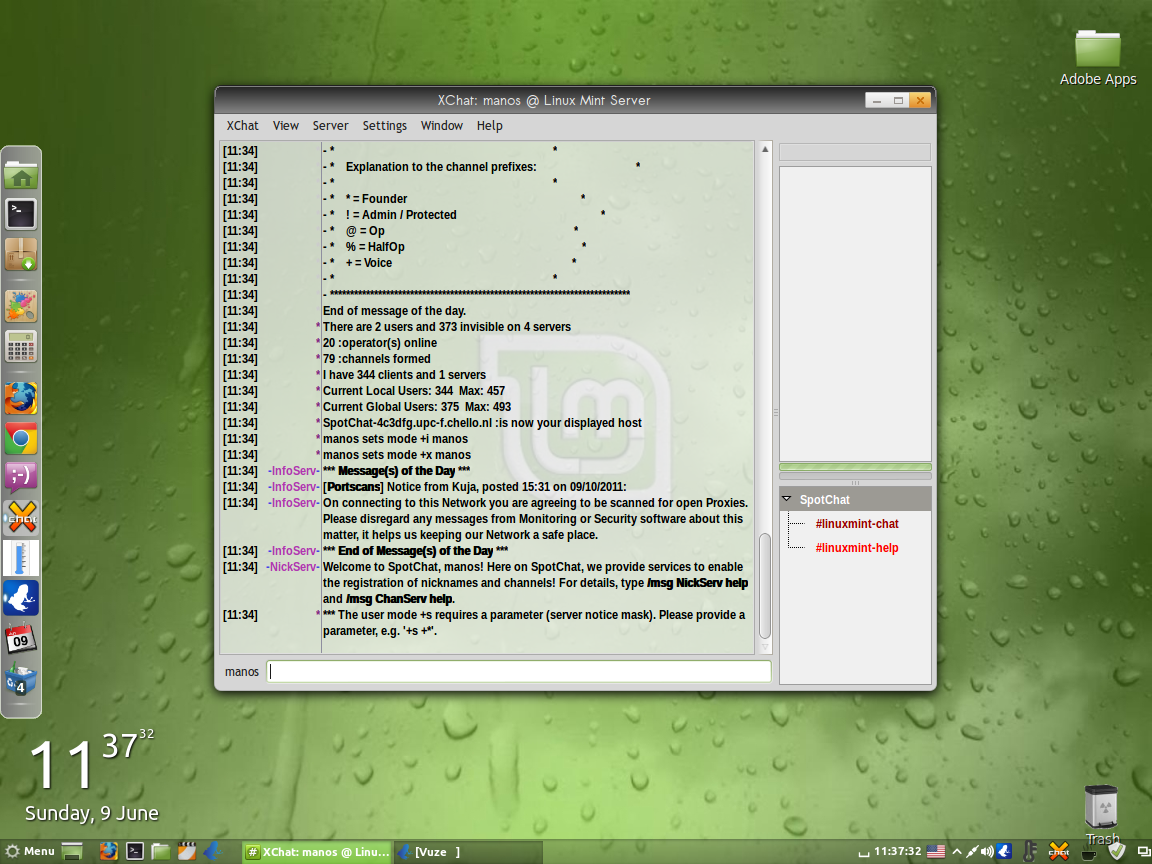Expand hidden tray icons with the caret
This screenshot has height=864, width=1152.
click(957, 852)
